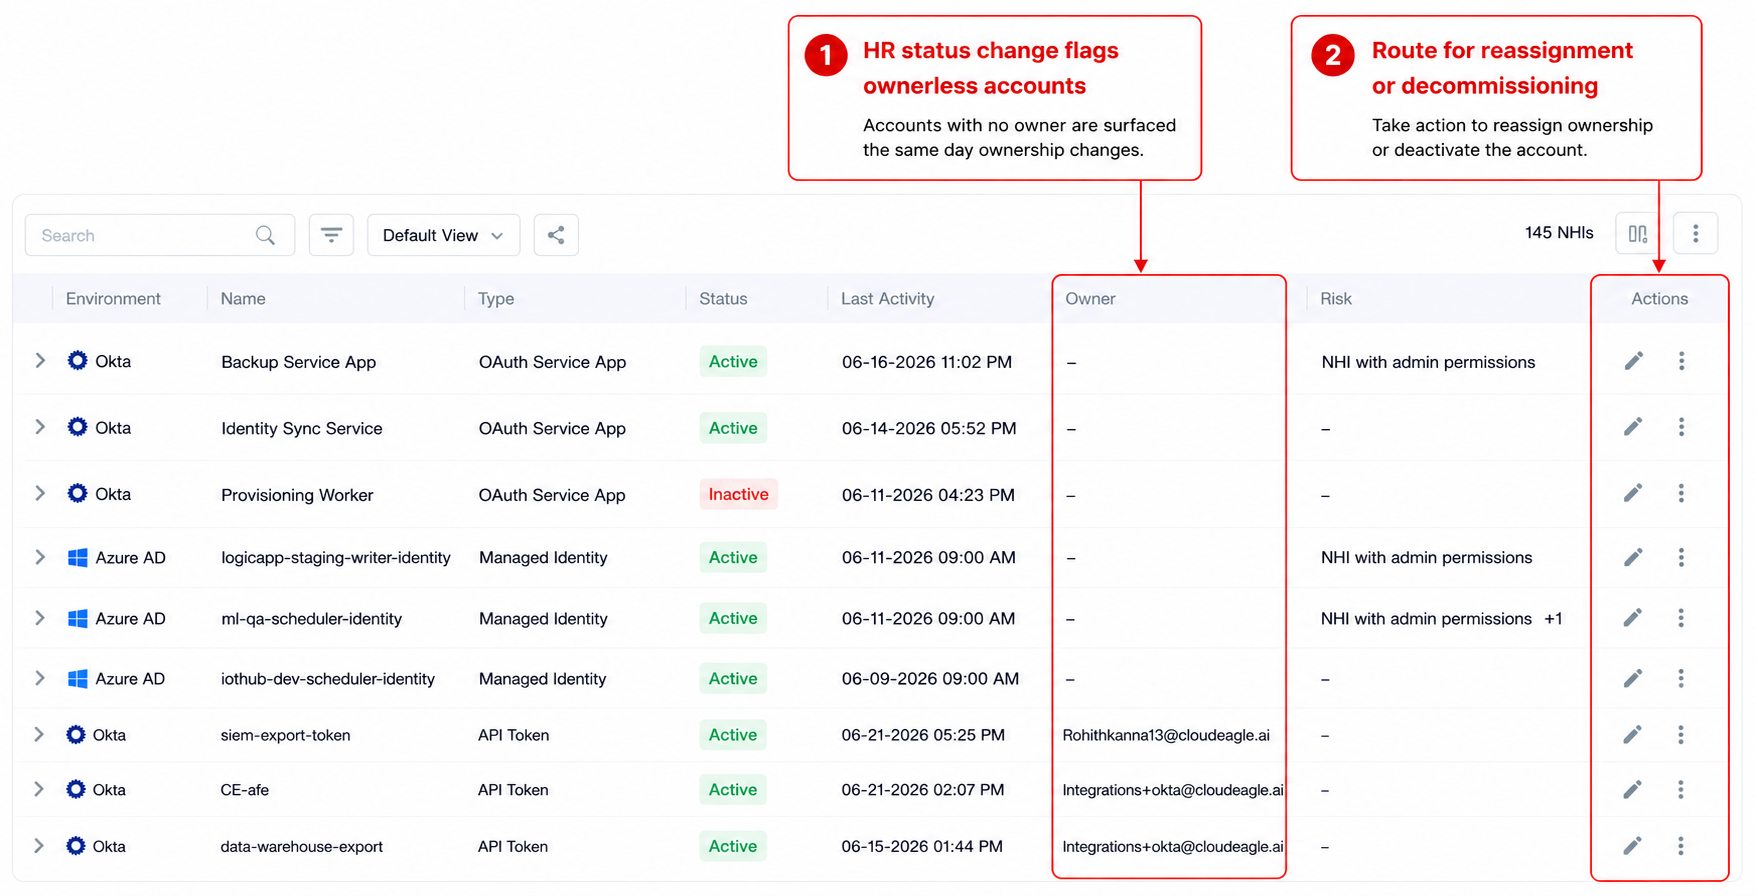Open the Default View dropdown
This screenshot has width=1756, height=896.
[443, 235]
